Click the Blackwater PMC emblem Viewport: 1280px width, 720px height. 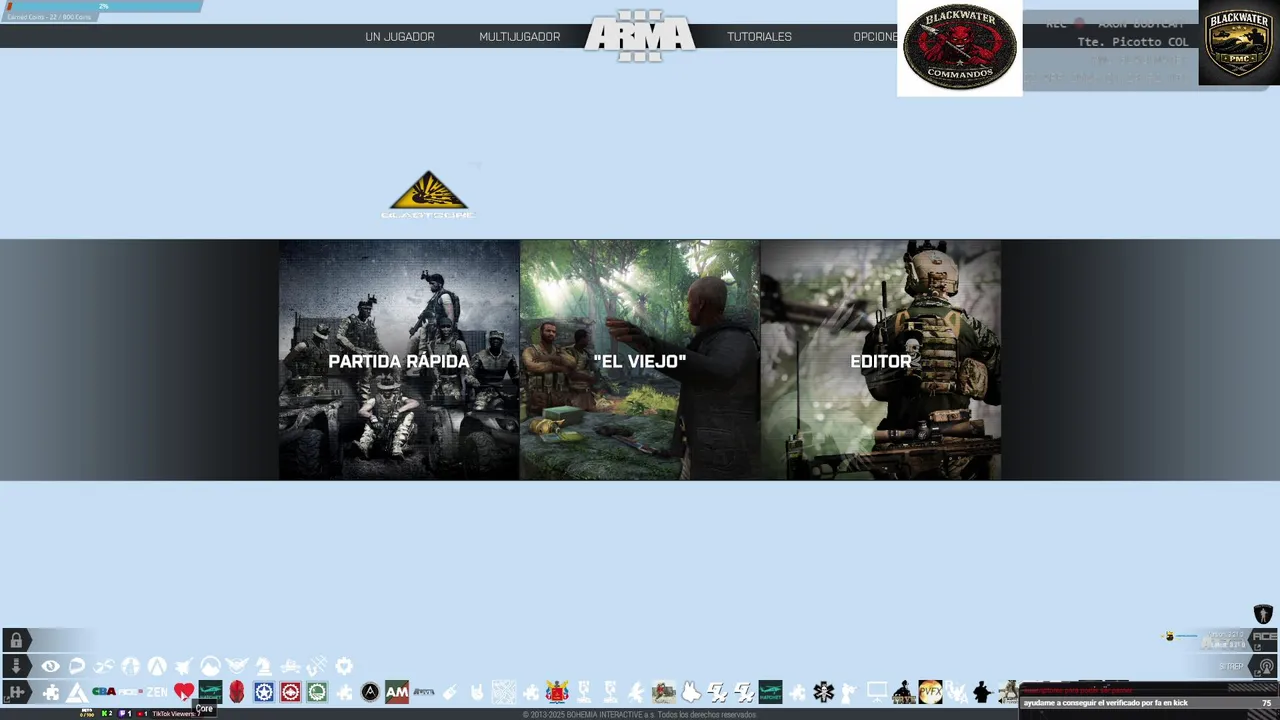point(1239,43)
